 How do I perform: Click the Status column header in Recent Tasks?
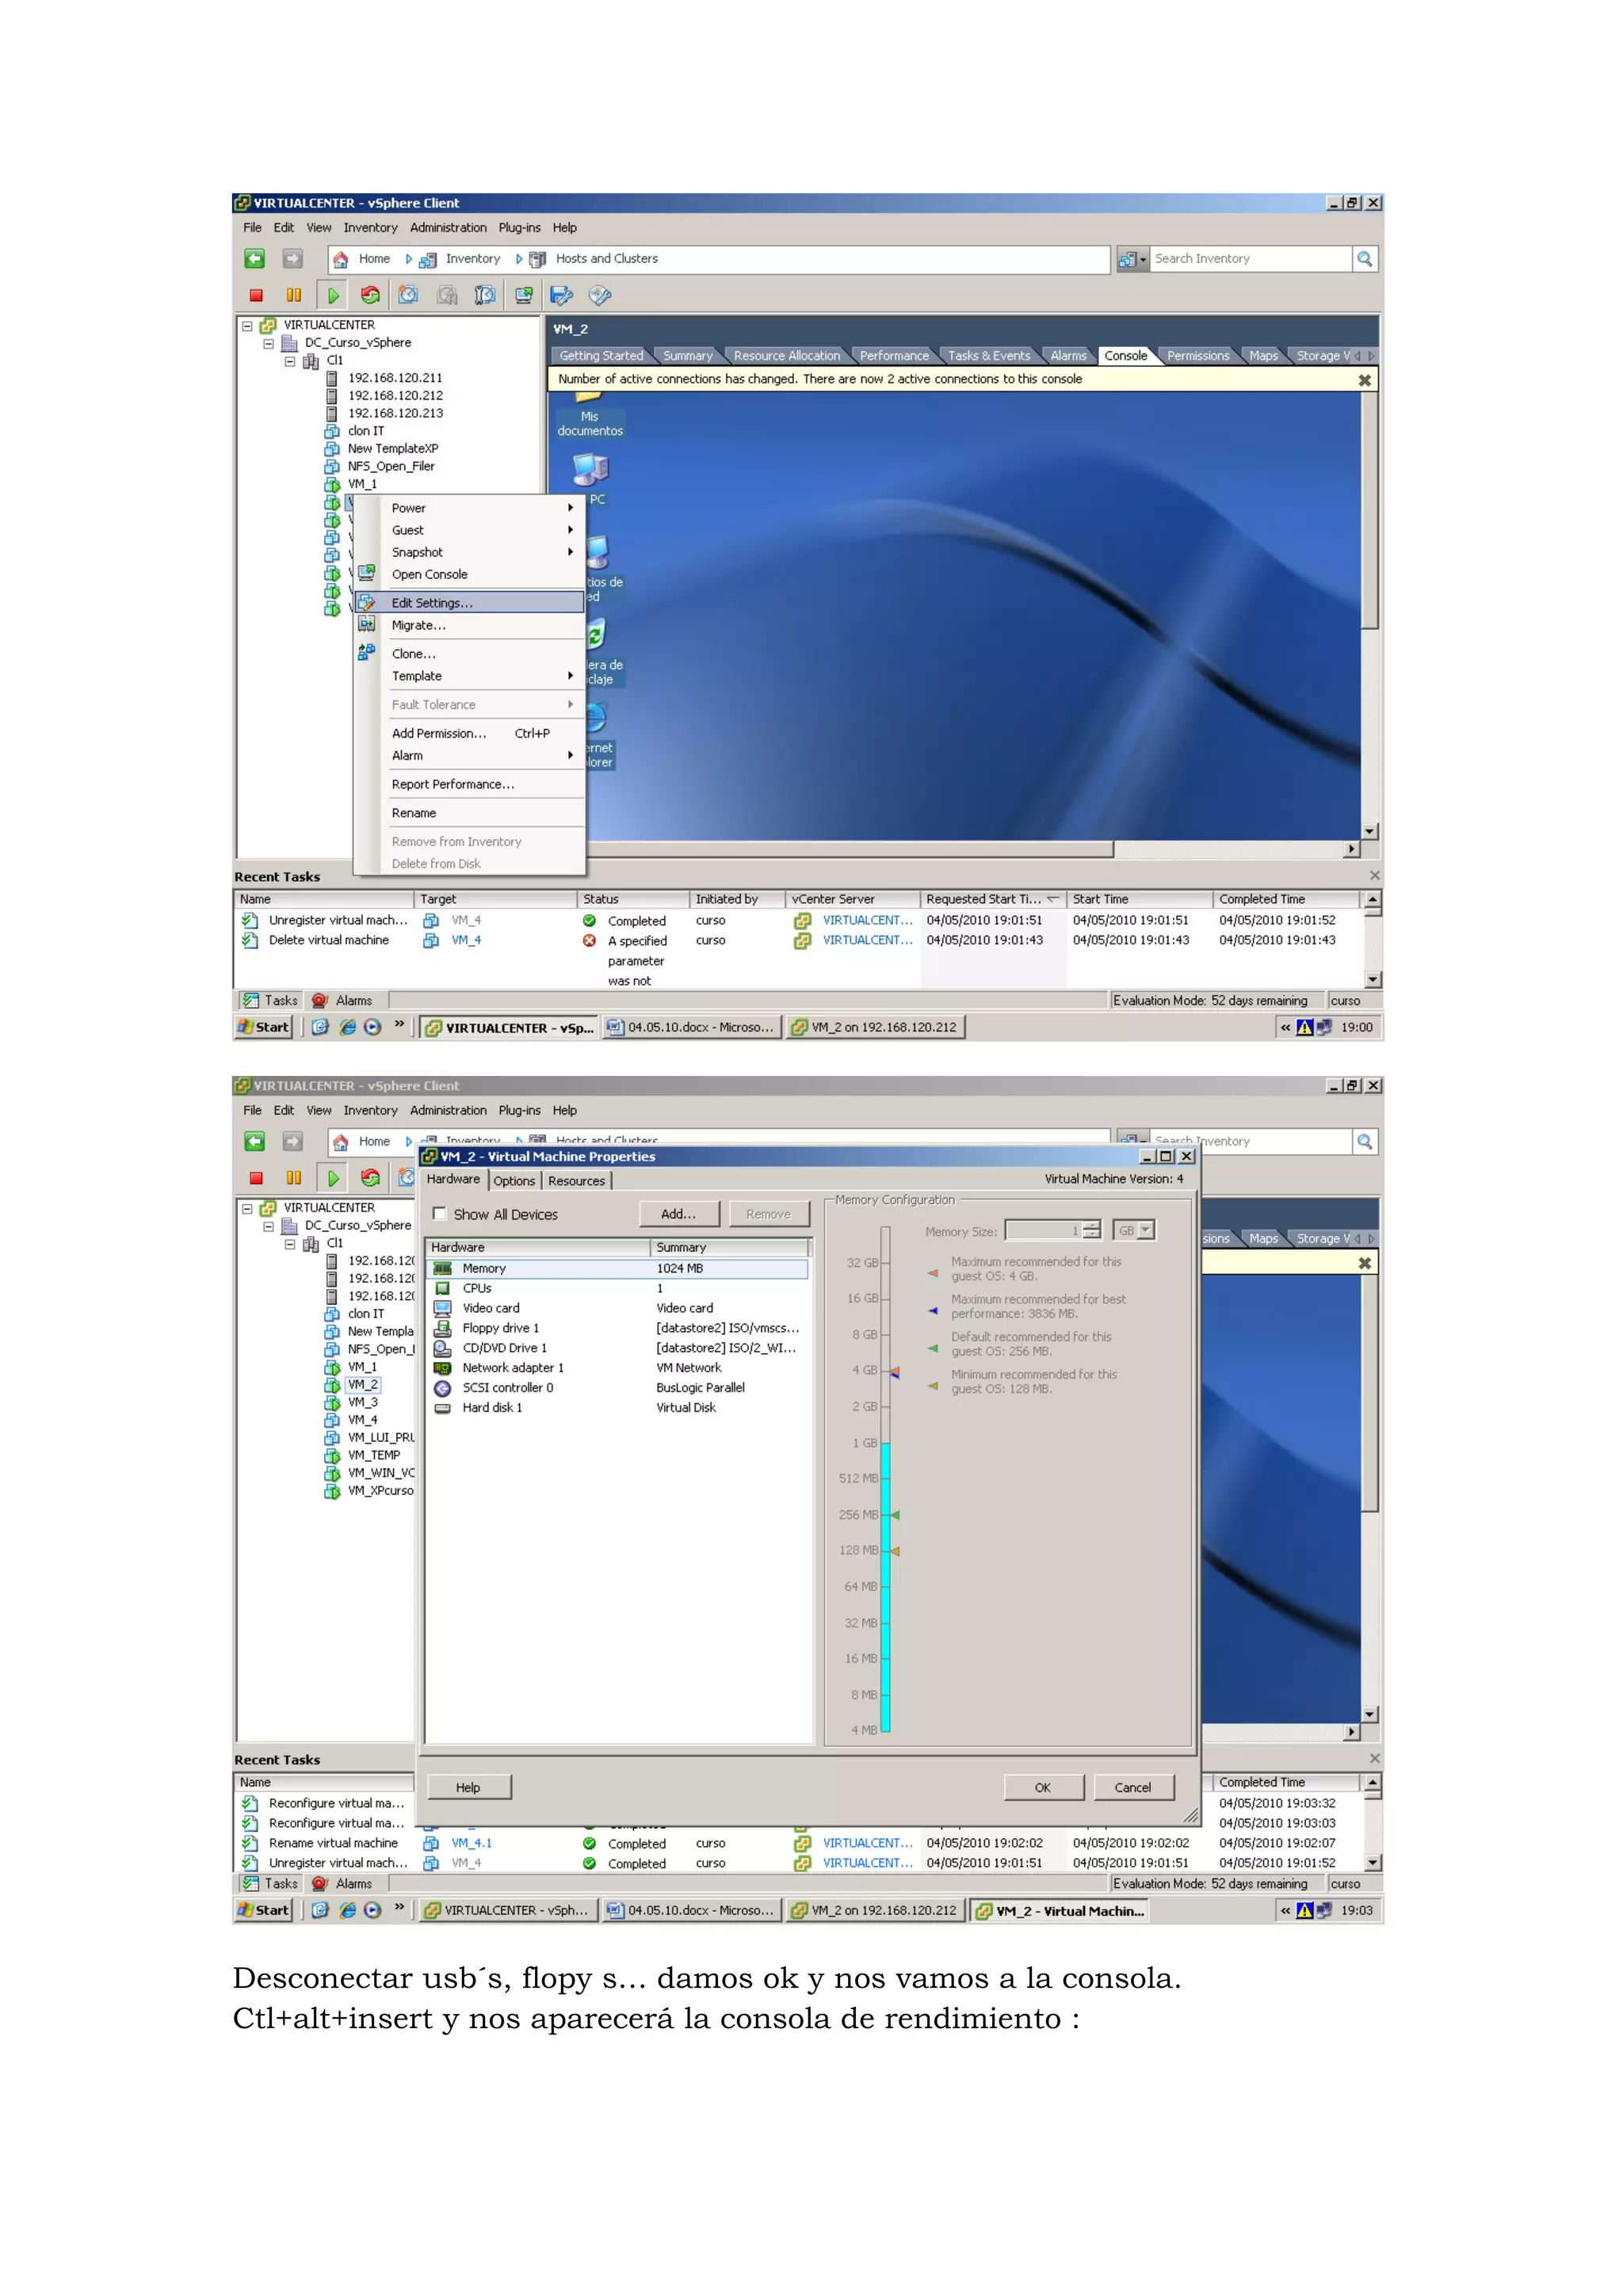click(633, 899)
